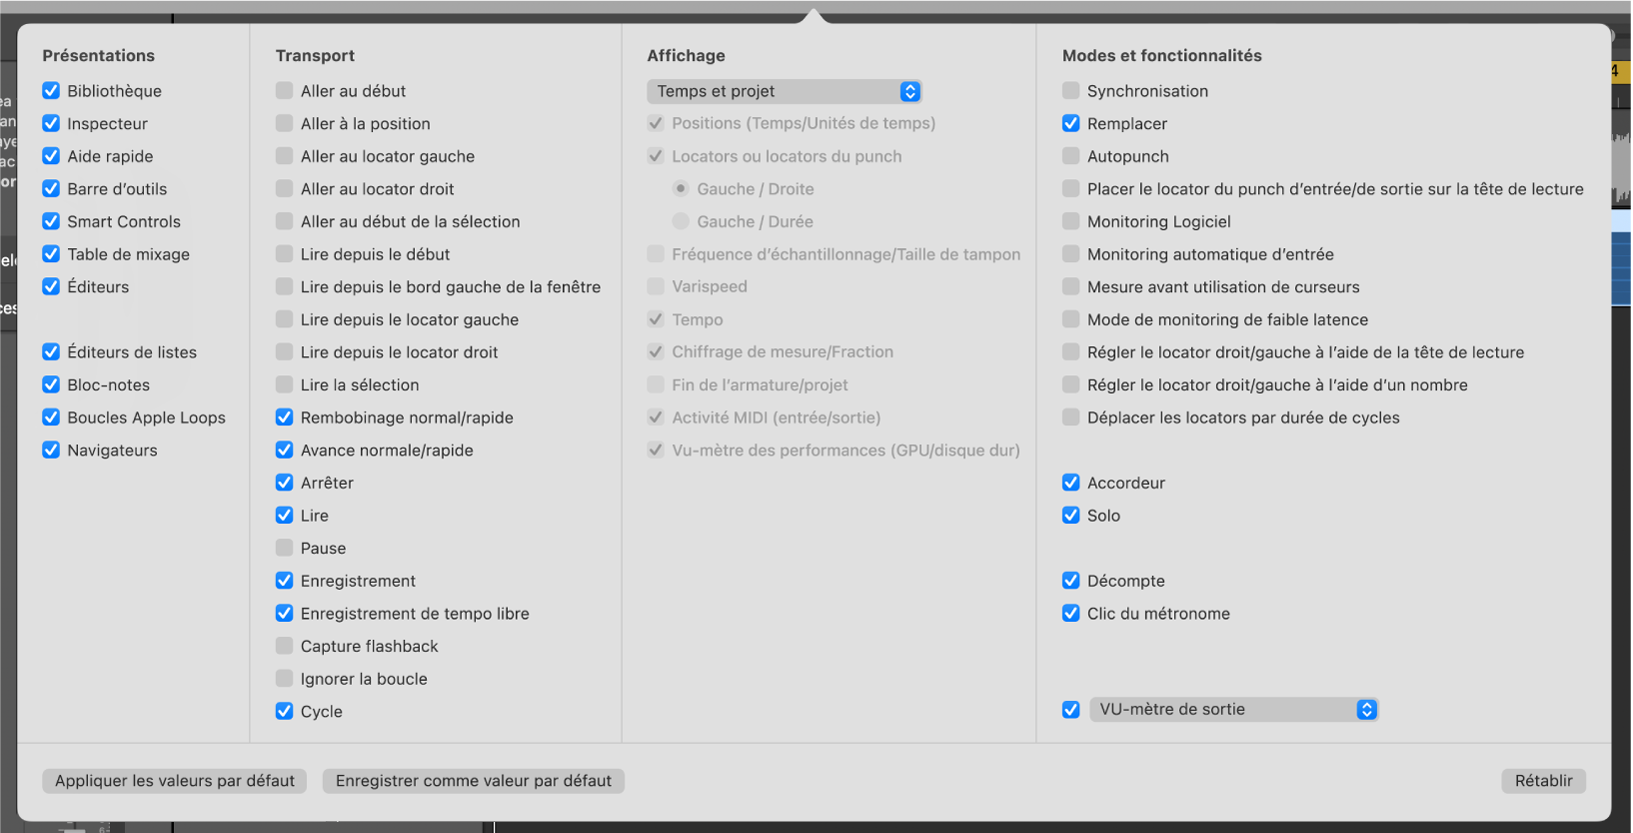The image size is (1633, 833).
Task: Click Enregistrer comme valeur par défaut
Action: 473,781
